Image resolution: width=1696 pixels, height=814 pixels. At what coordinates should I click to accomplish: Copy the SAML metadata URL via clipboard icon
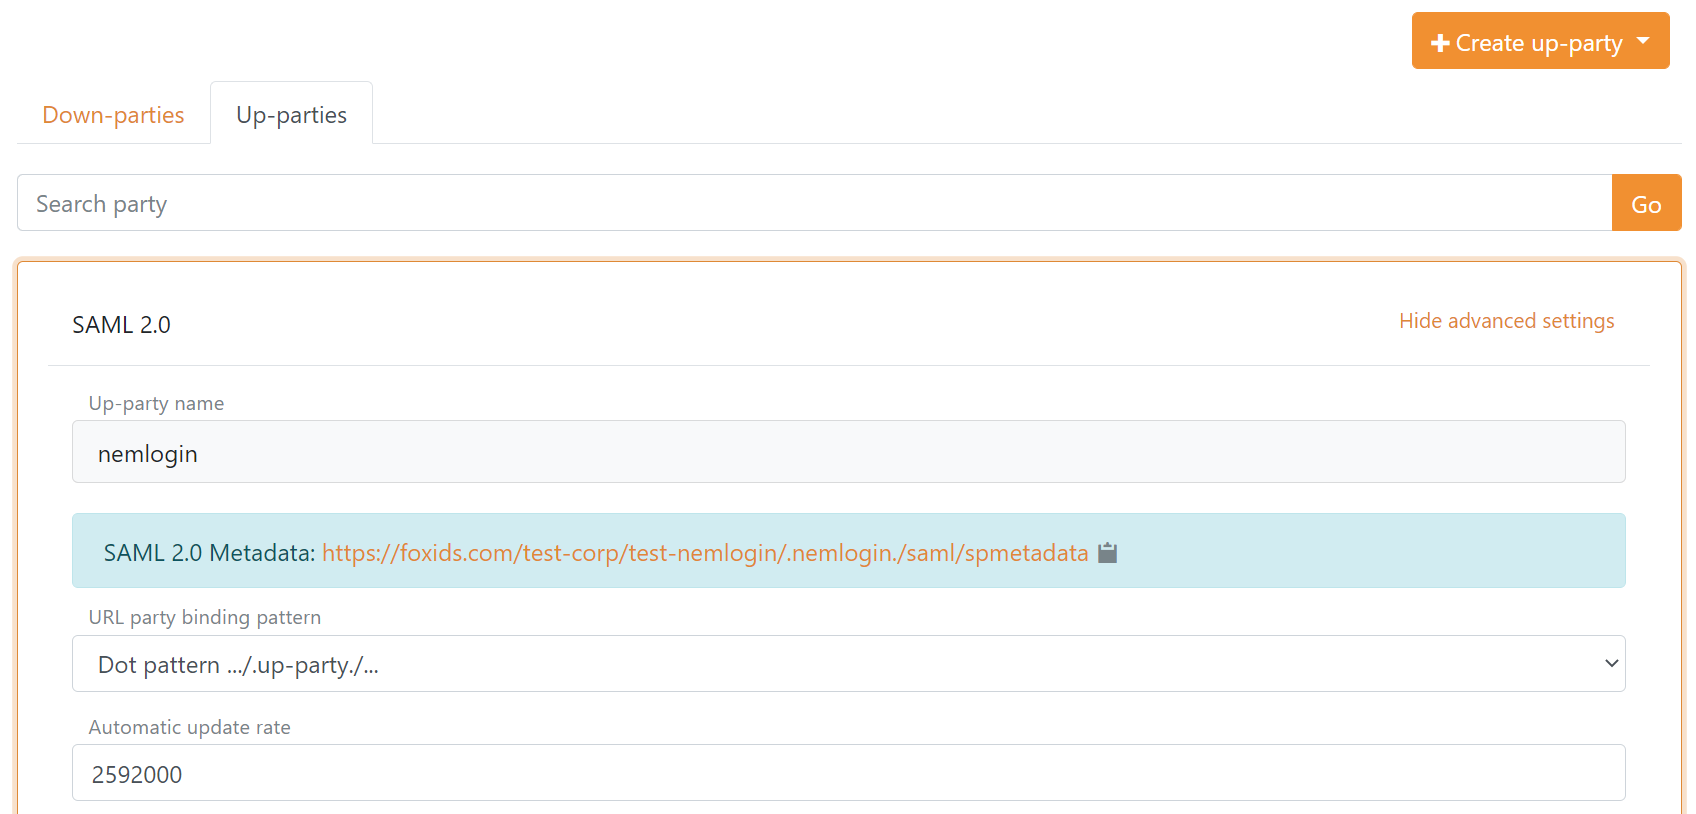pyautogui.click(x=1107, y=553)
